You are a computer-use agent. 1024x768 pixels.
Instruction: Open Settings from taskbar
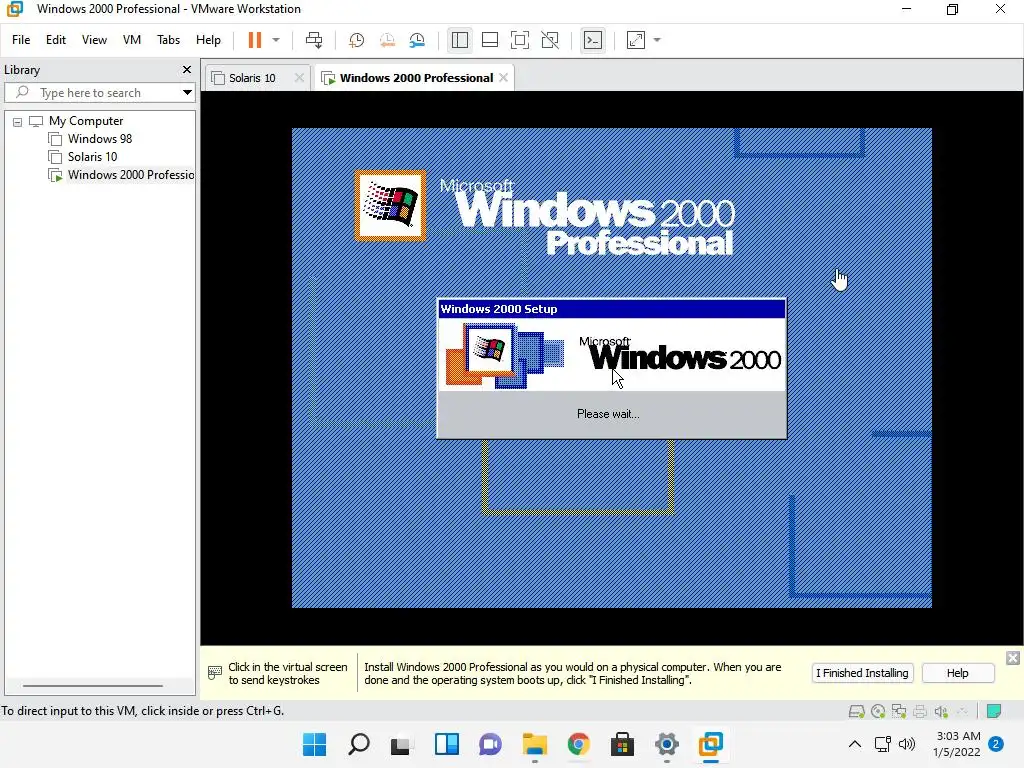click(667, 744)
